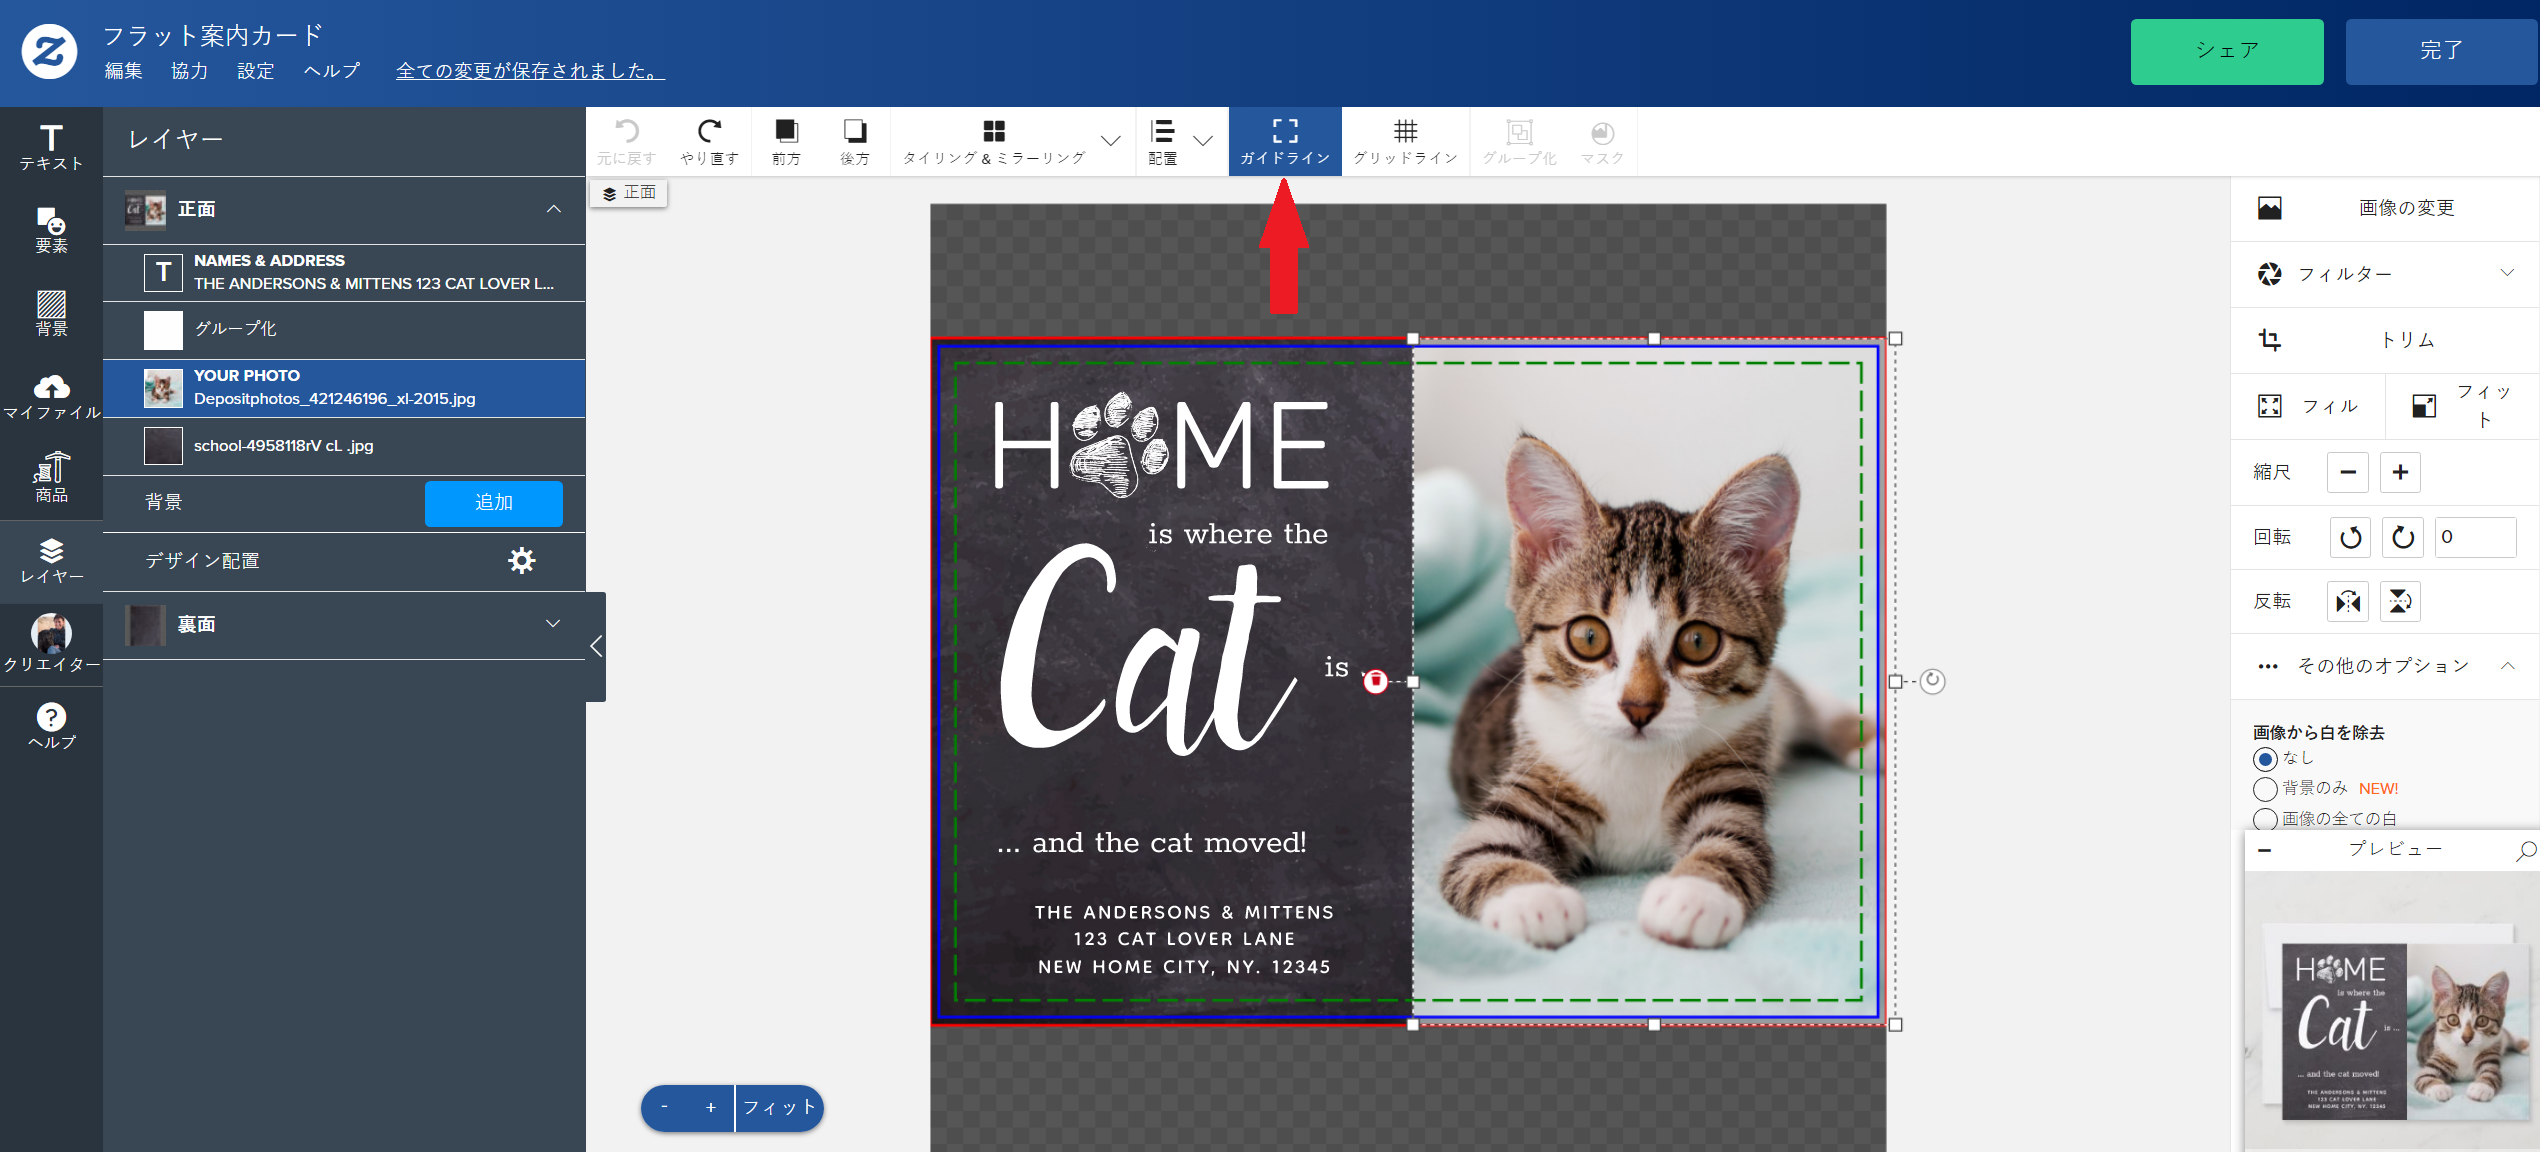Click 画像の変更 (Change image)
The width and height of the screenshot is (2540, 1152).
click(2385, 208)
